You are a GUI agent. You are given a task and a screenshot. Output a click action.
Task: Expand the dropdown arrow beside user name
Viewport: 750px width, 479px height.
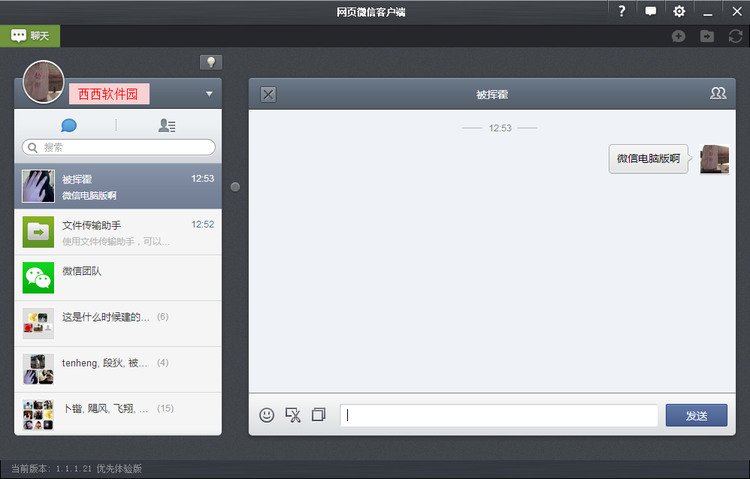point(209,94)
